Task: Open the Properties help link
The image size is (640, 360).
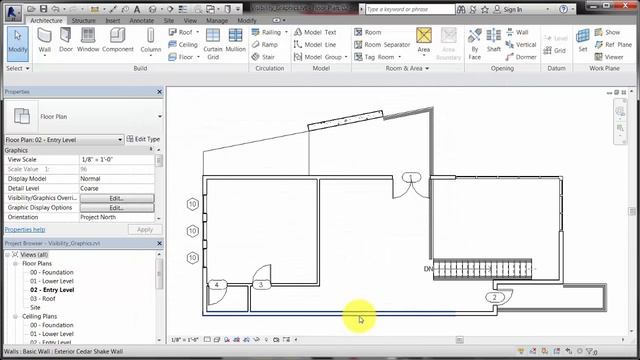Action: (25, 229)
